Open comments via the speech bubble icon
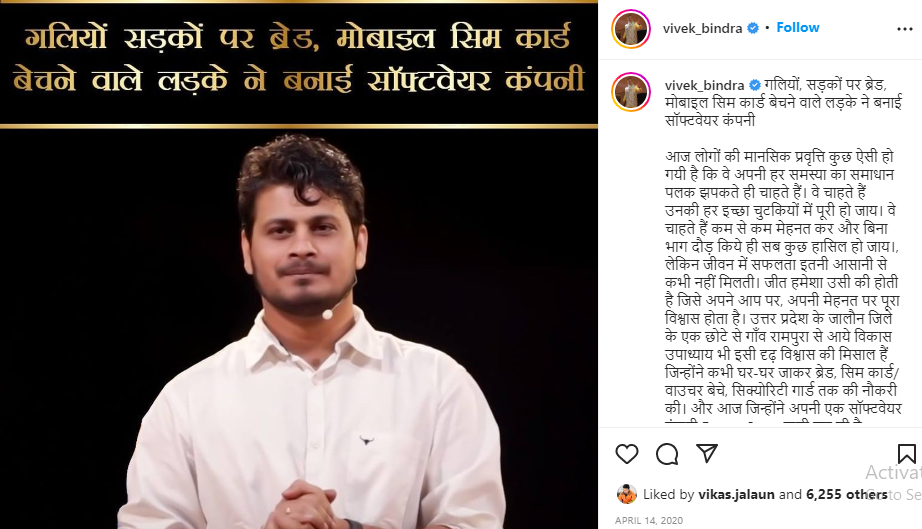The height and width of the screenshot is (529, 922). tap(667, 454)
